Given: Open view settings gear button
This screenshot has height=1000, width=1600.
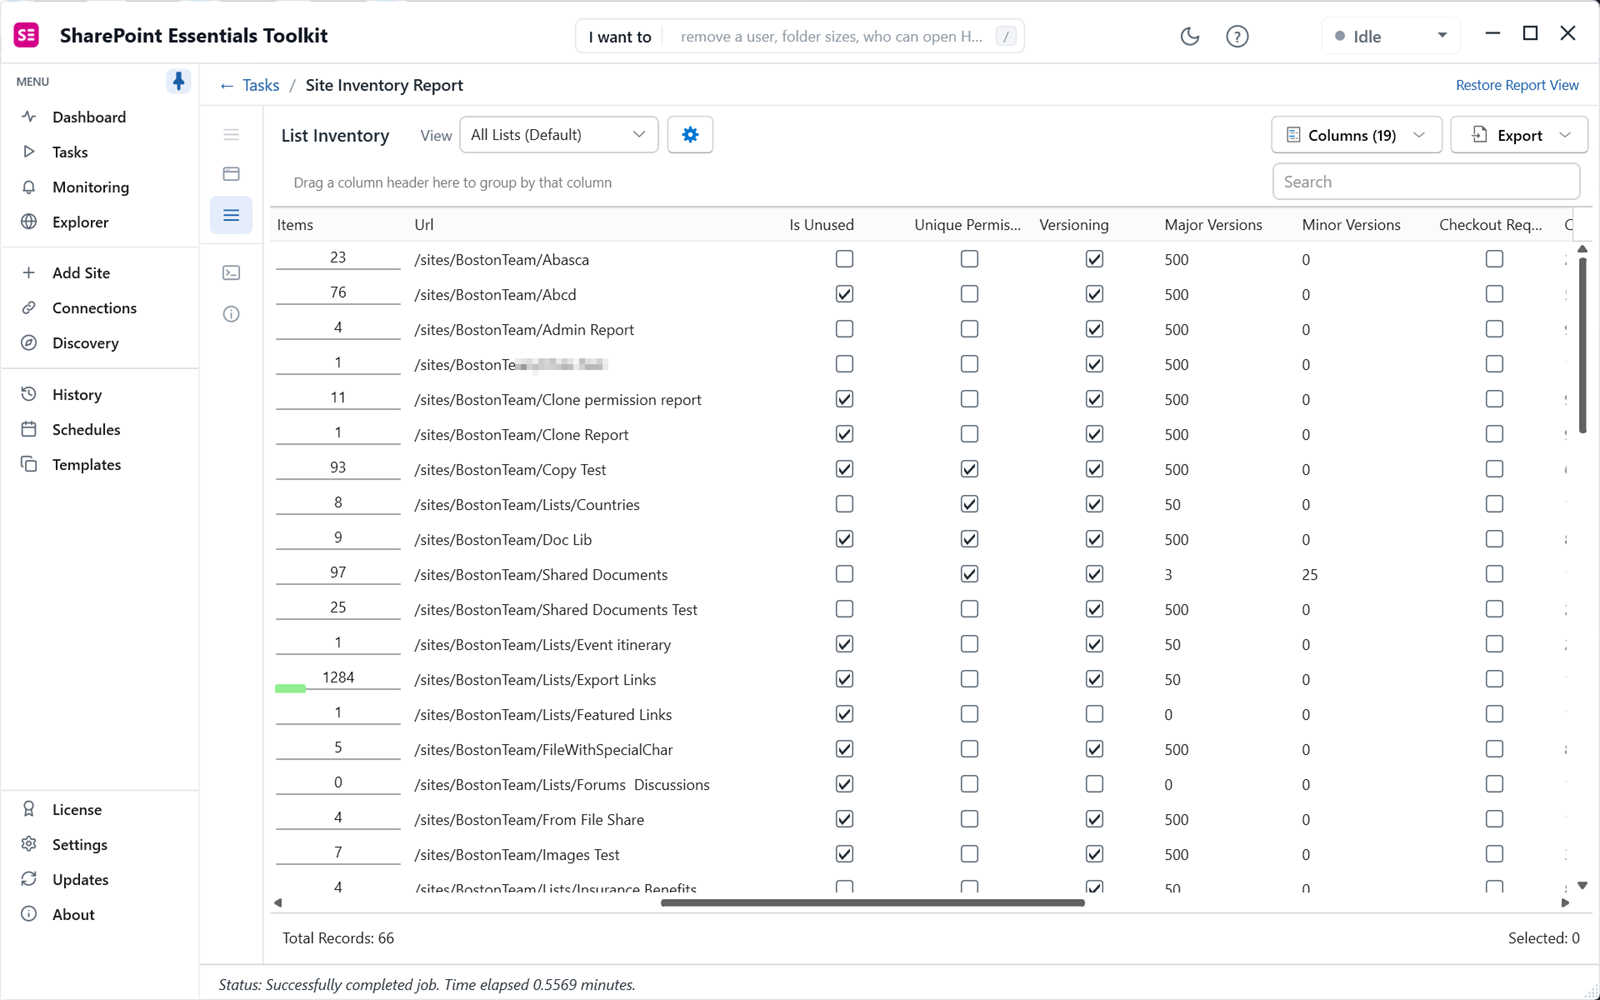Looking at the screenshot, I should [x=690, y=135].
